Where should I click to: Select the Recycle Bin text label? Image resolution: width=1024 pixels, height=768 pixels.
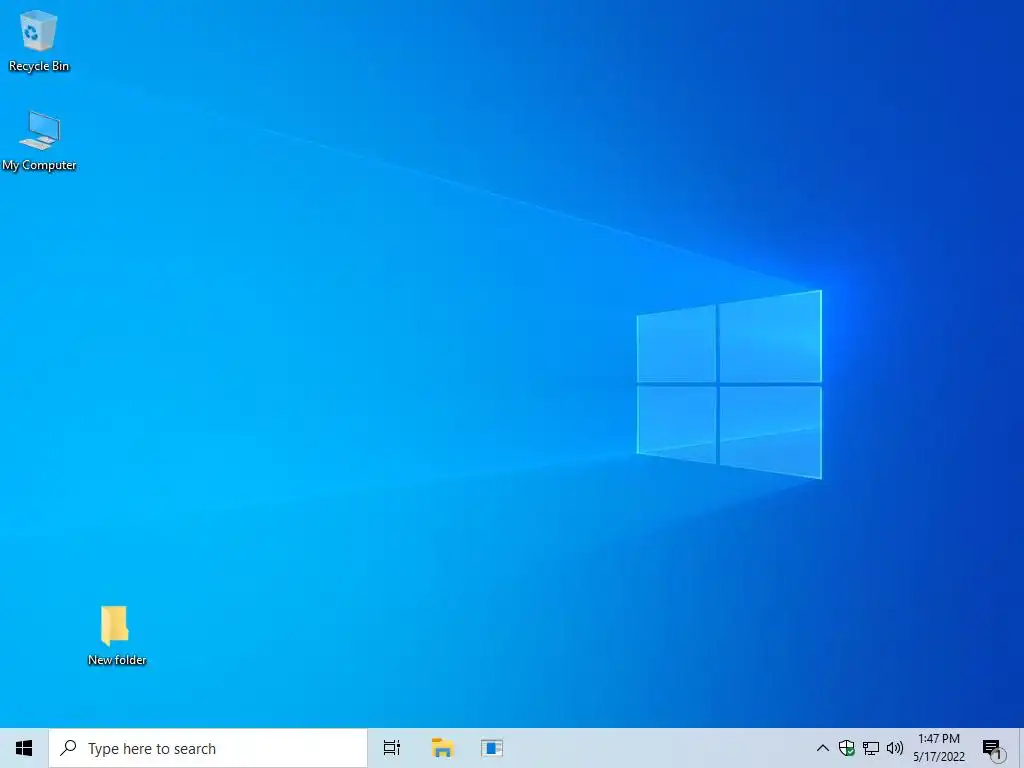tap(39, 66)
